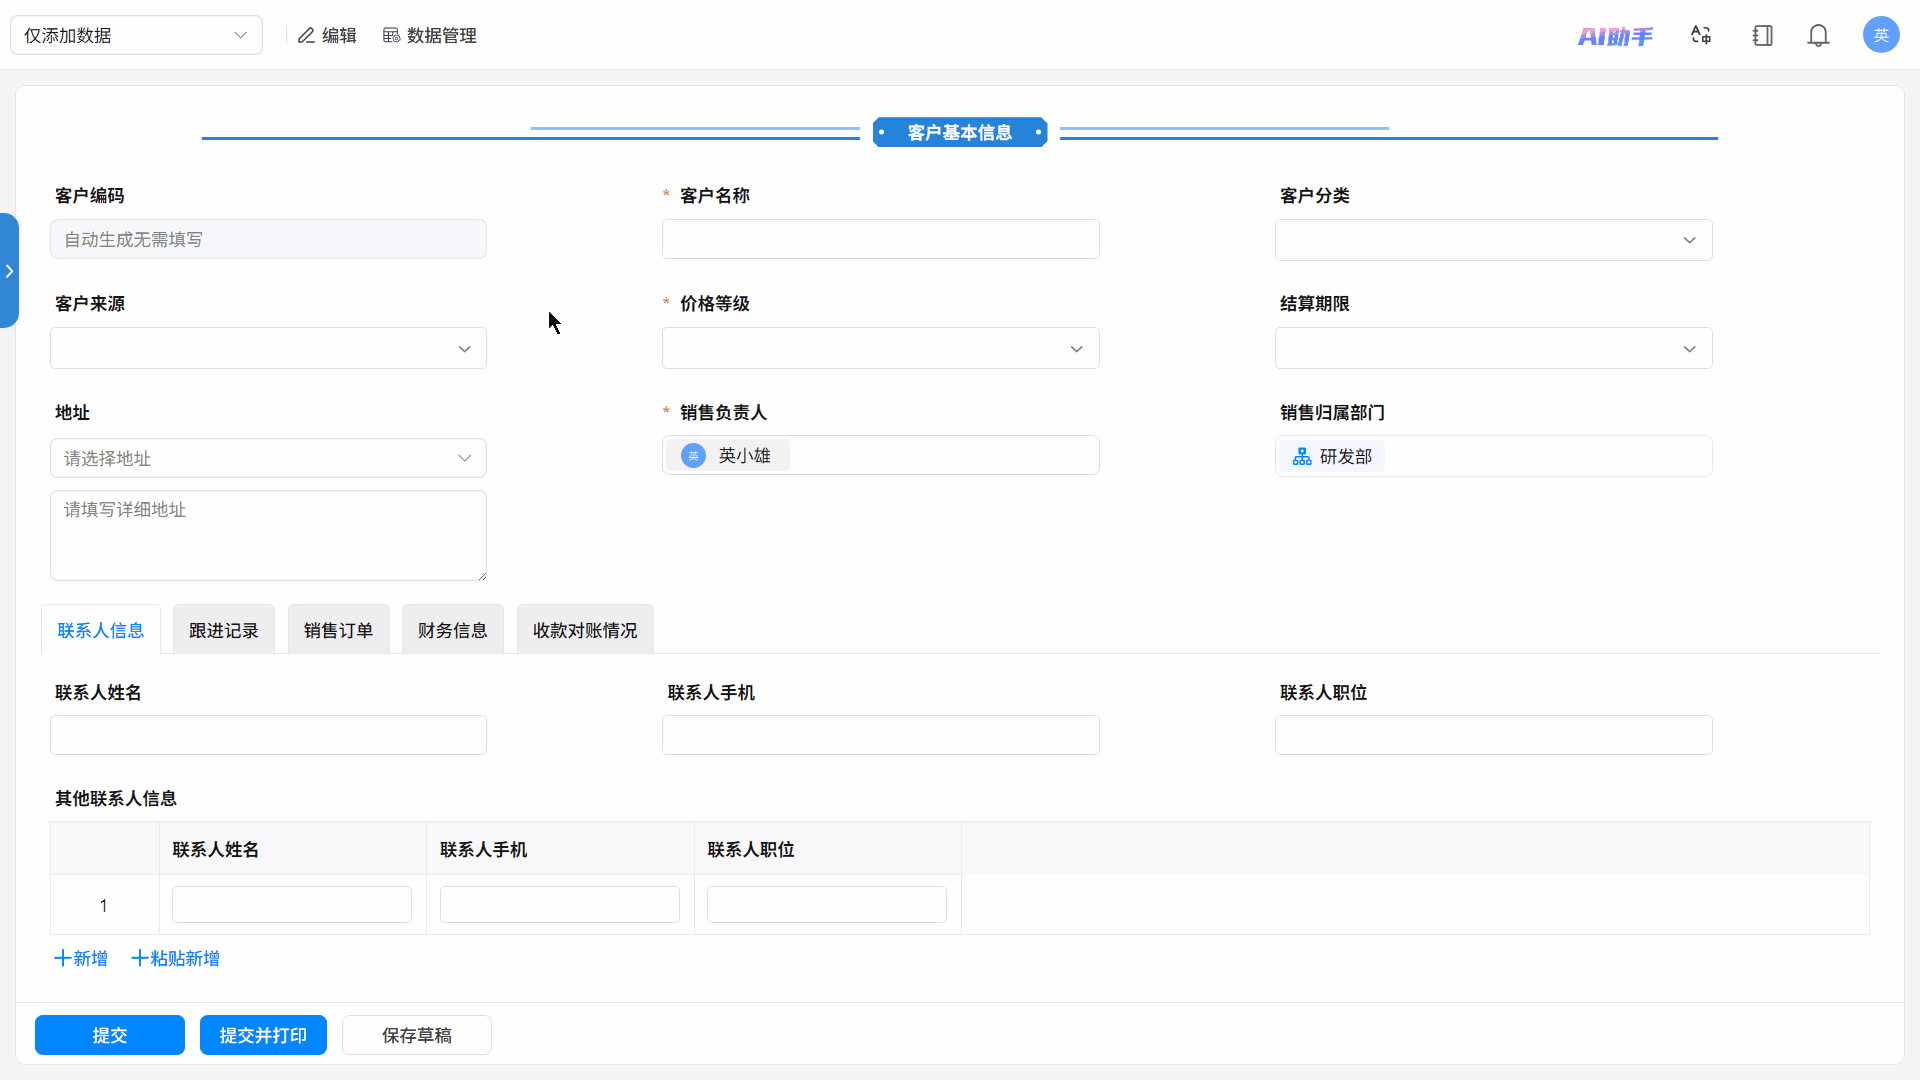This screenshot has height=1080, width=1920.
Task: Open the AI助手 assistant
Action: click(1615, 36)
